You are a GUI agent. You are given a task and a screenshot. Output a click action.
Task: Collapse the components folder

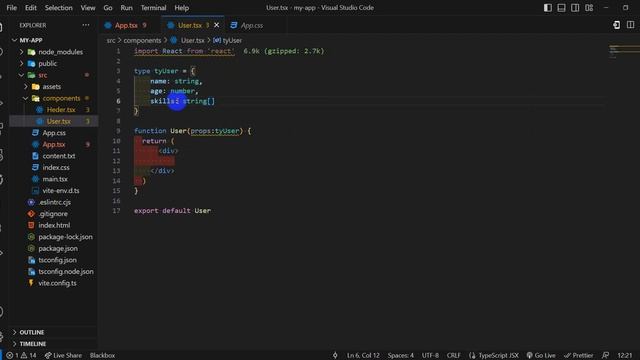(x=26, y=98)
